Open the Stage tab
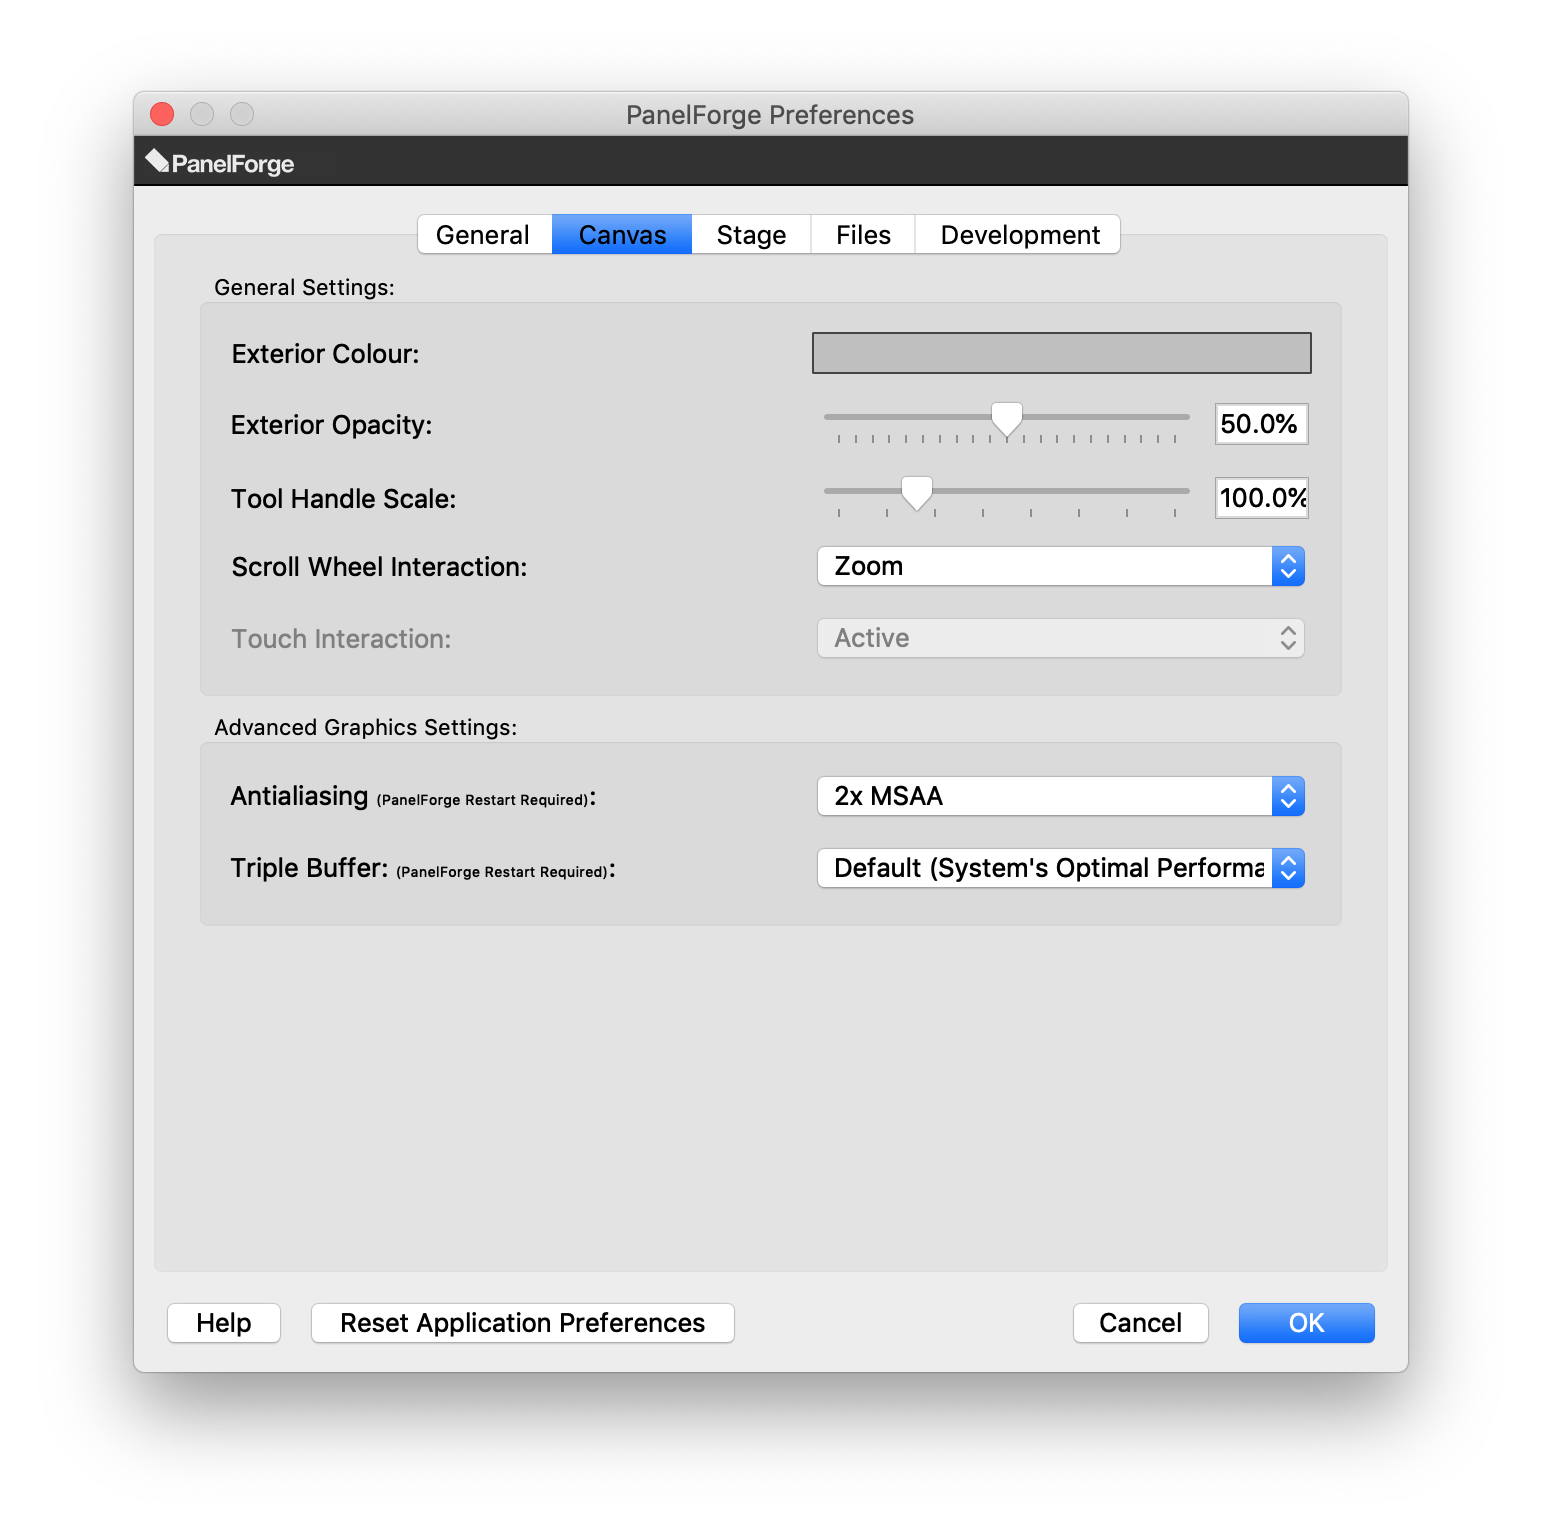This screenshot has height=1520, width=1556. point(751,235)
